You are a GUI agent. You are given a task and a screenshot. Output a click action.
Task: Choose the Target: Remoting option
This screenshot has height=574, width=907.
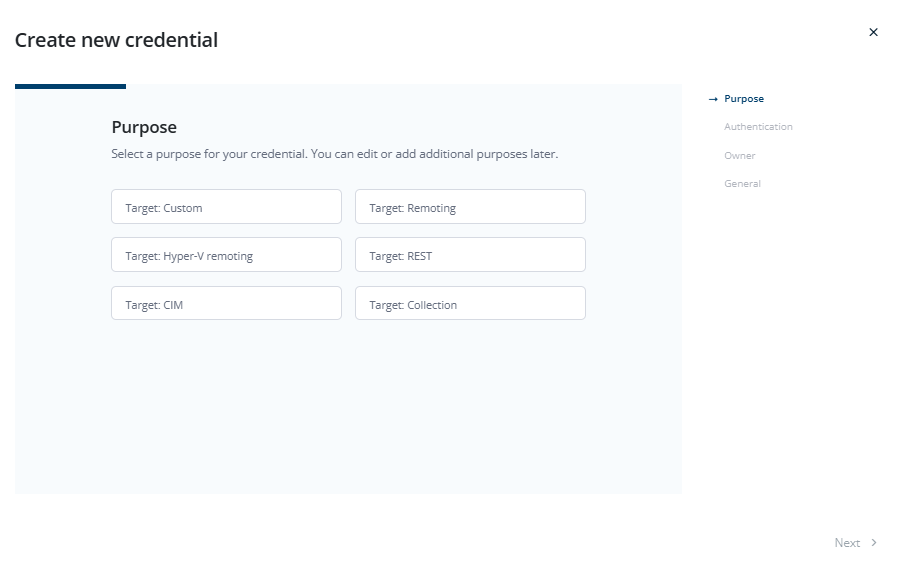[470, 207]
